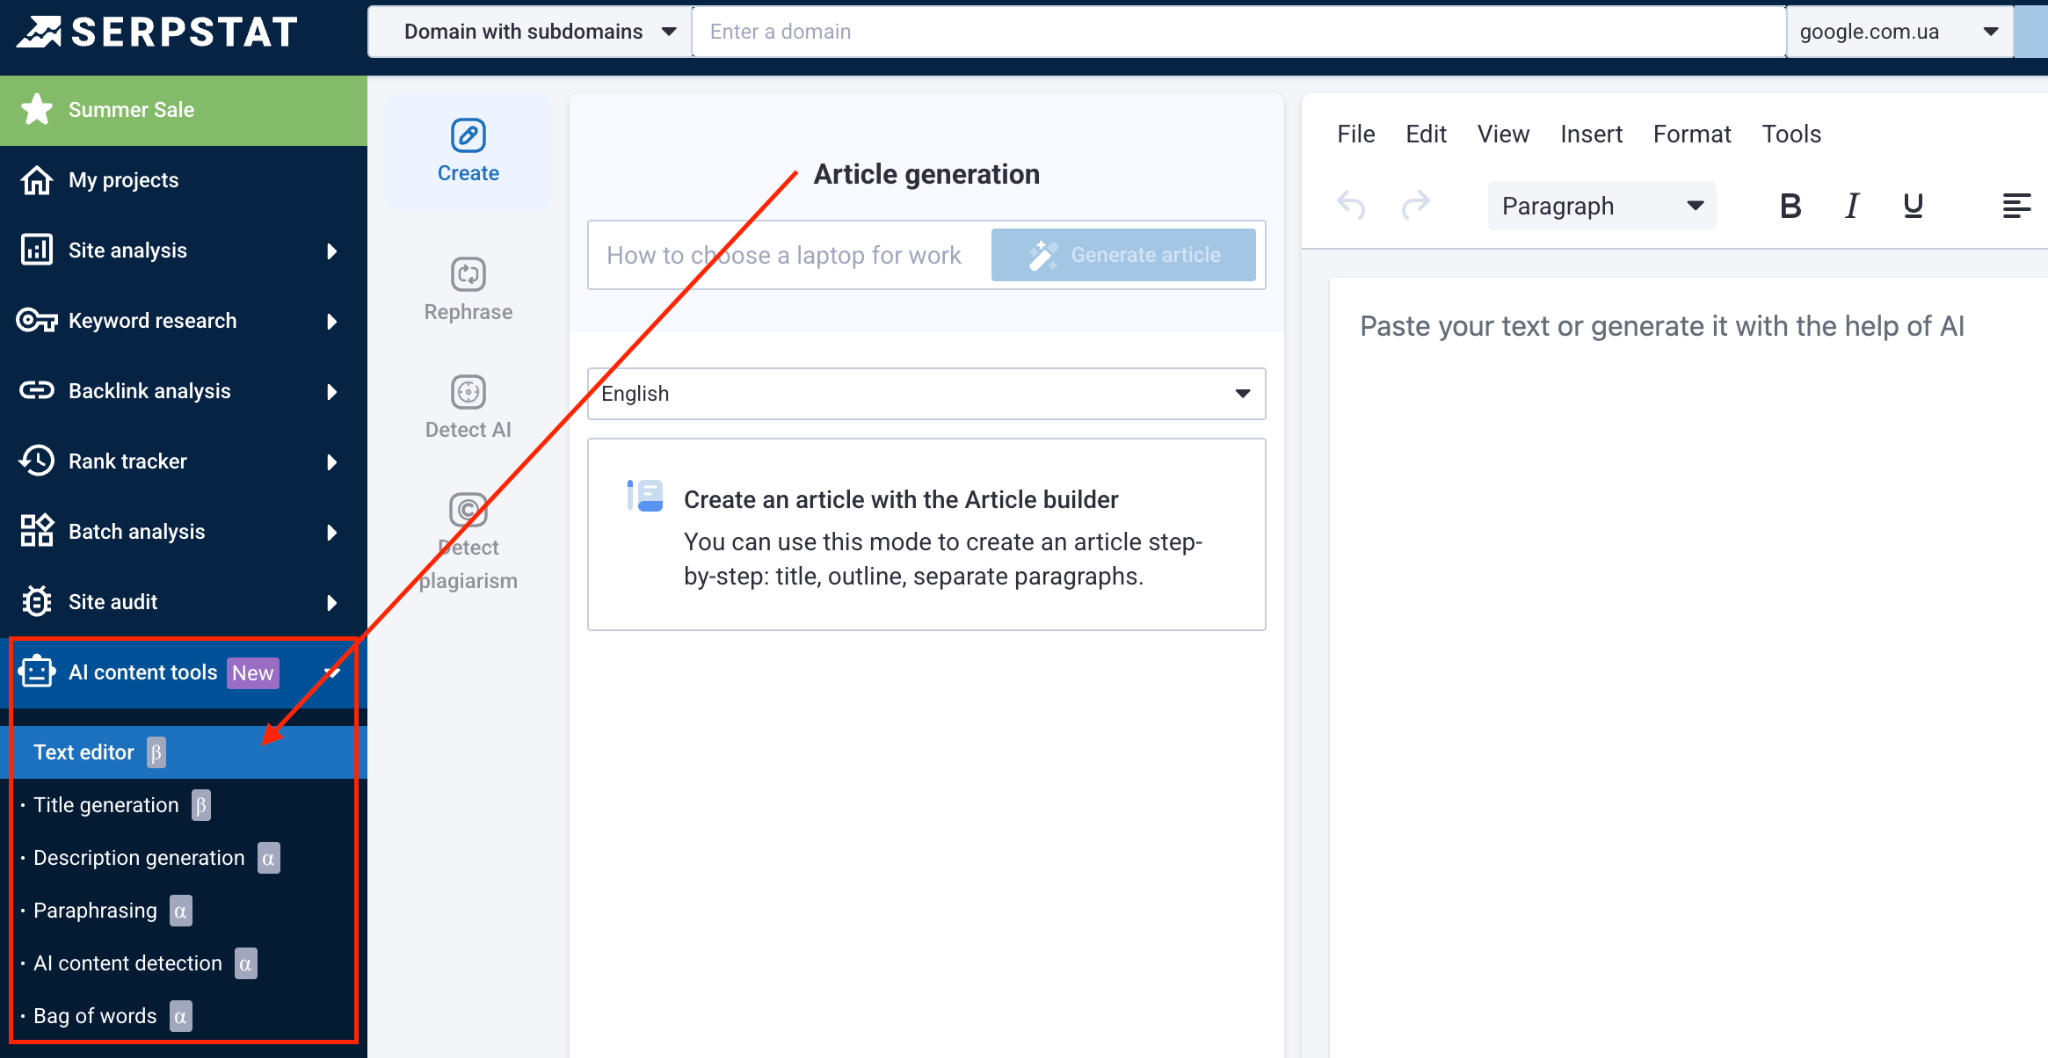The image size is (2048, 1058).
Task: Open the Tools menu in the editor
Action: click(x=1790, y=133)
